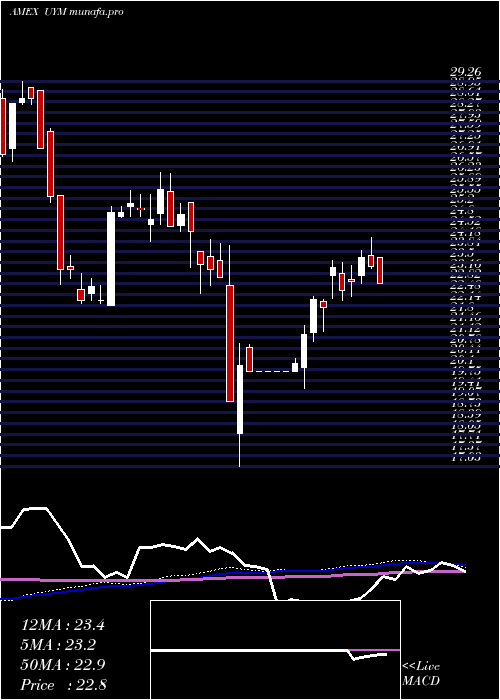This screenshot has height=700, width=500.
Task: Click inside the MACD indicator box
Action: pyautogui.click(x=275, y=650)
